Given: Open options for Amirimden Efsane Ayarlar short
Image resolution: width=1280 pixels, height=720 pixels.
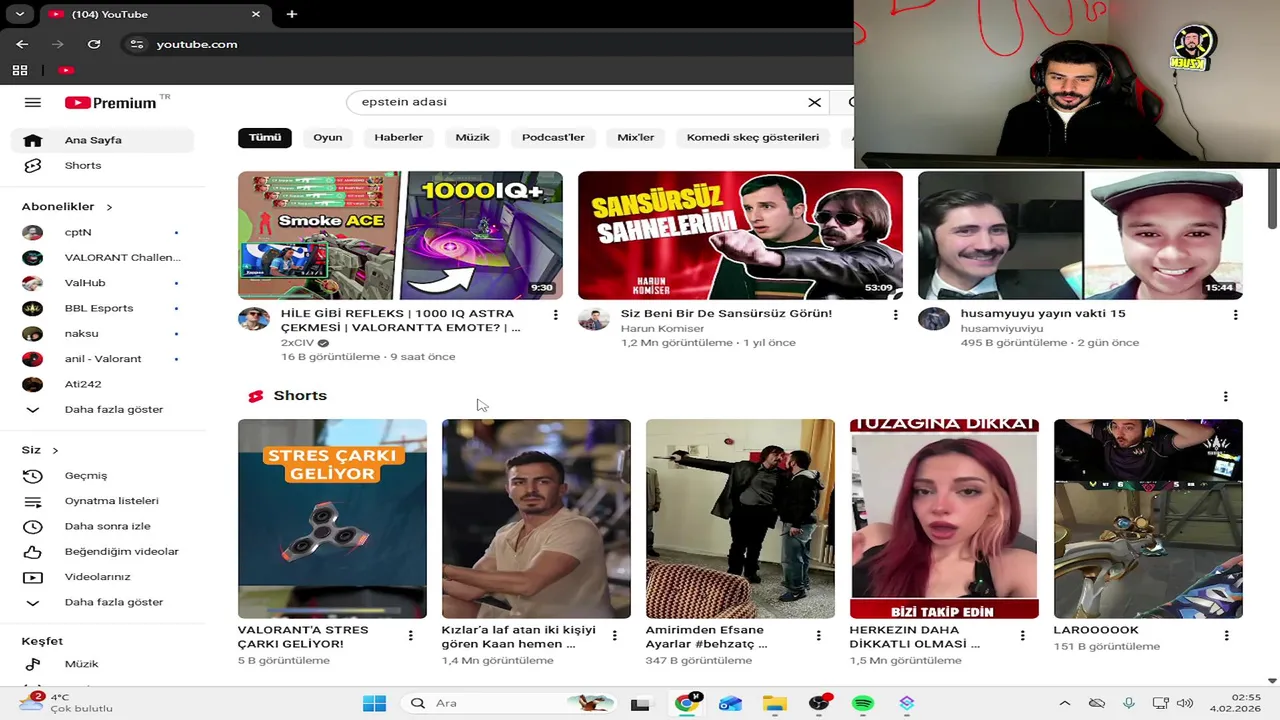Looking at the screenshot, I should (x=818, y=636).
